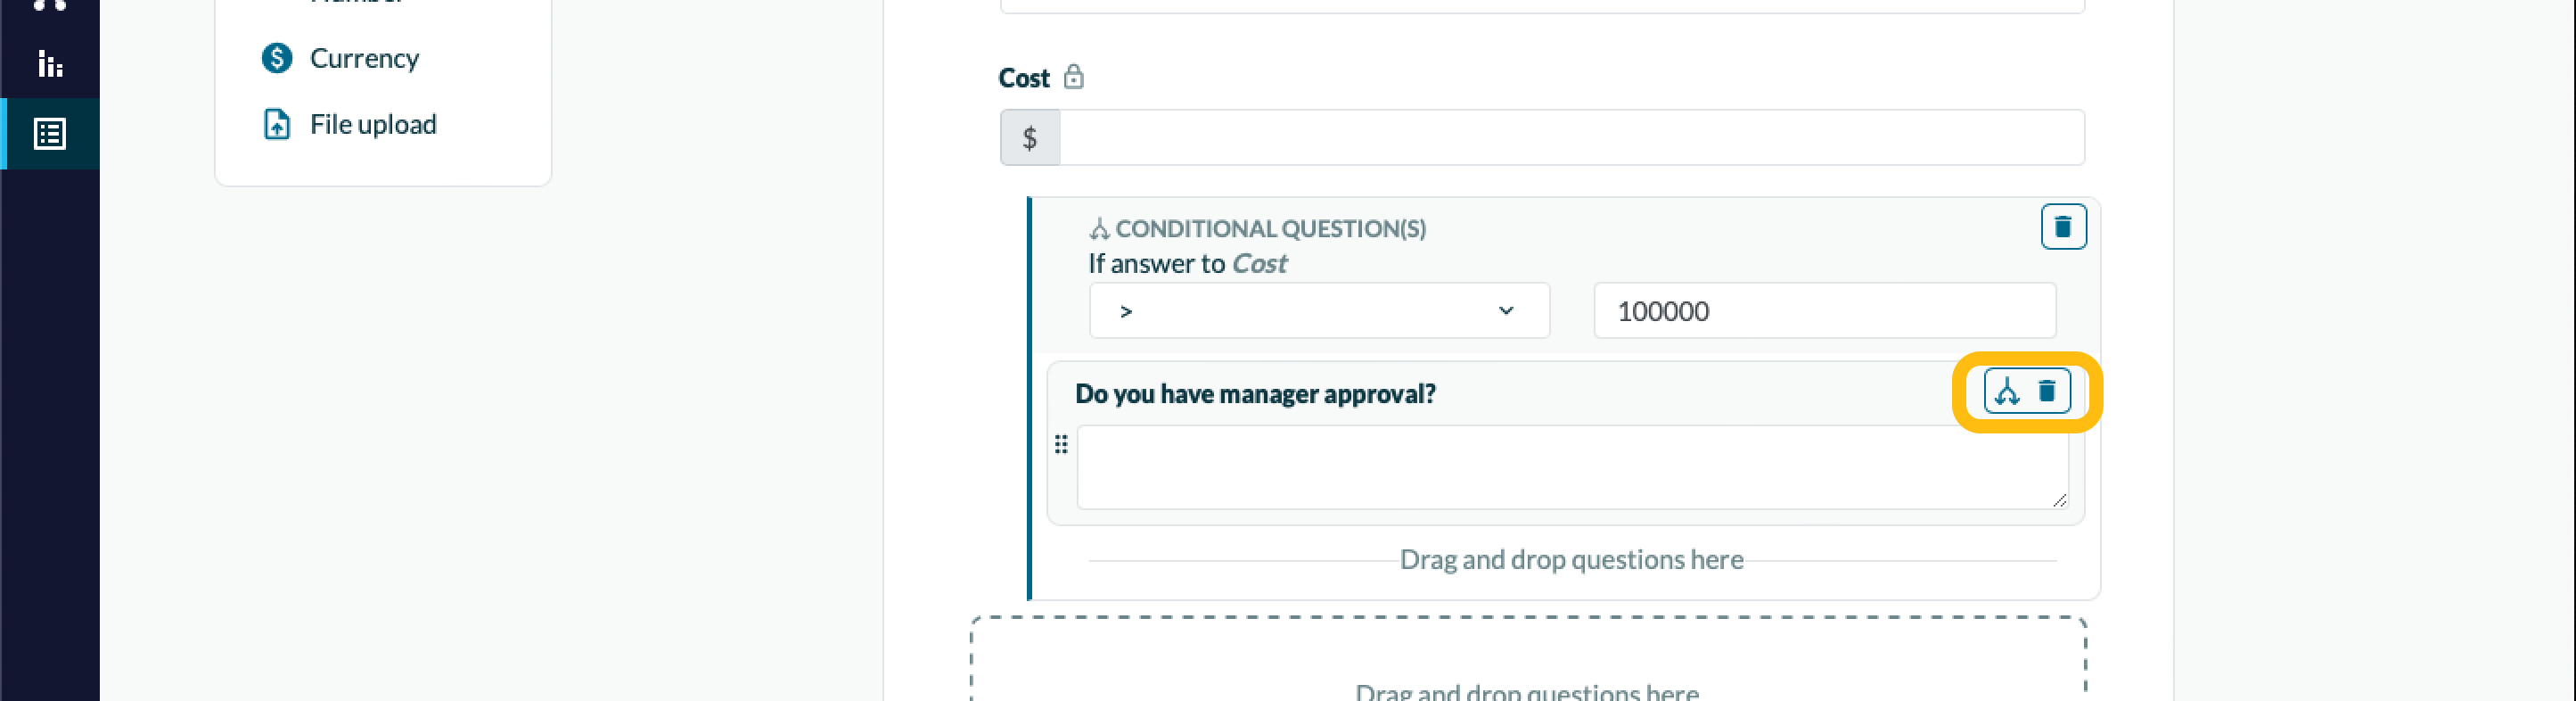Open the reports chart icon in sidebar
Viewport: 2576px width, 701px height.
tap(50, 65)
